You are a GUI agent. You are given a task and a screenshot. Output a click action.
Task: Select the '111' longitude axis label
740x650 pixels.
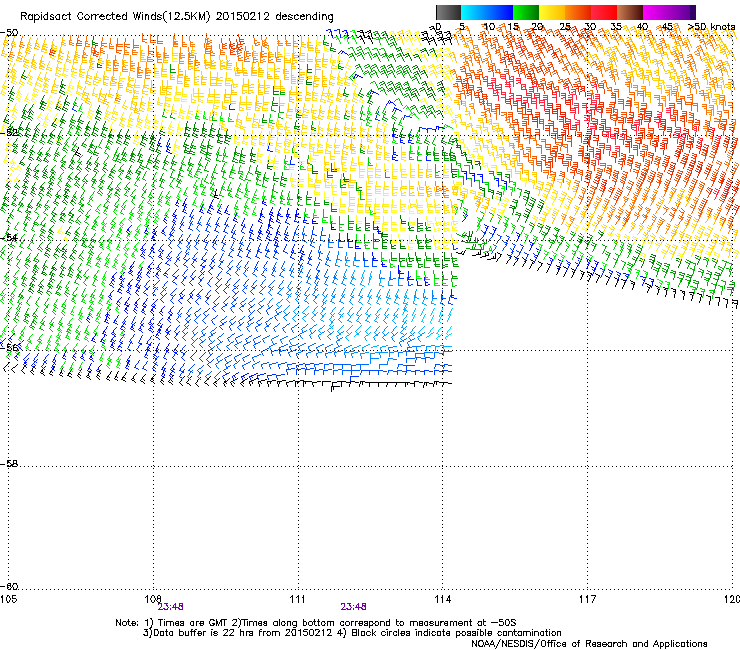click(x=297, y=599)
